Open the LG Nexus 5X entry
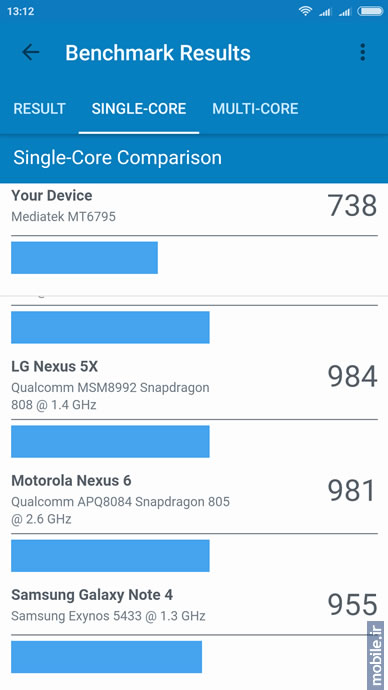The width and height of the screenshot is (388, 690). [x=194, y=385]
